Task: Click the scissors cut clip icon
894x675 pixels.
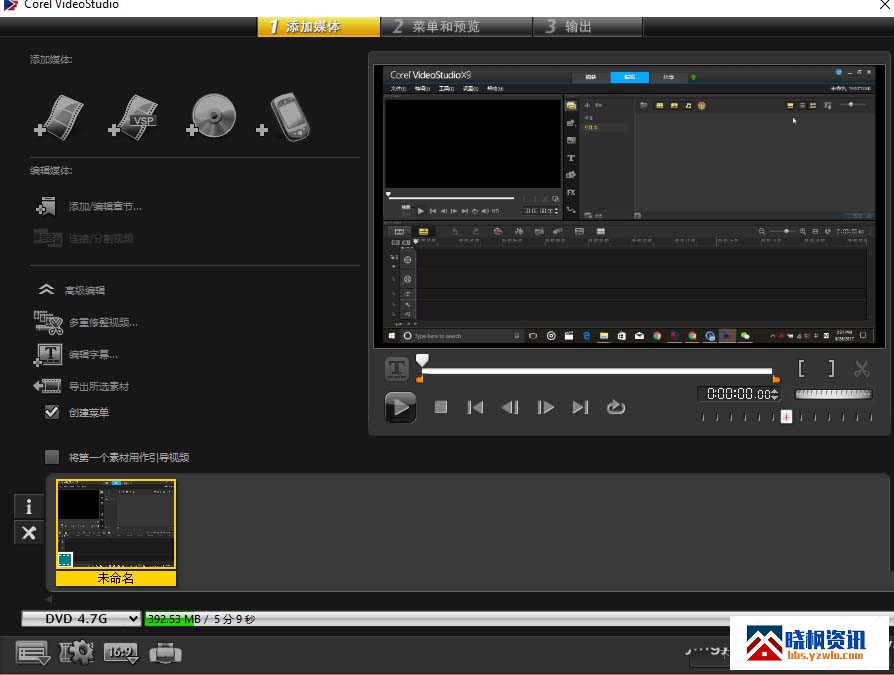Action: pos(862,369)
